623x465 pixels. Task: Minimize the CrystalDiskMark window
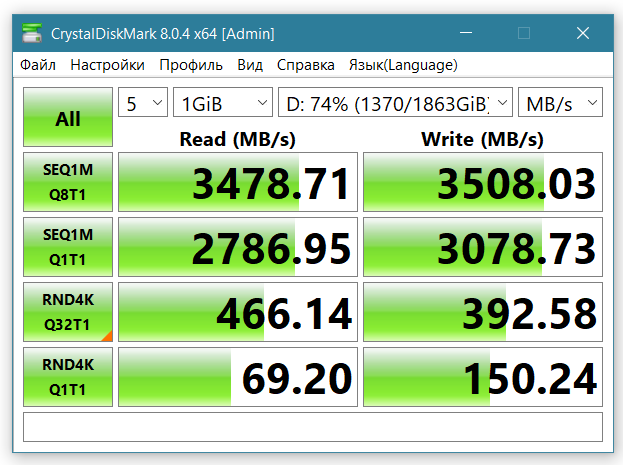[x=466, y=33]
